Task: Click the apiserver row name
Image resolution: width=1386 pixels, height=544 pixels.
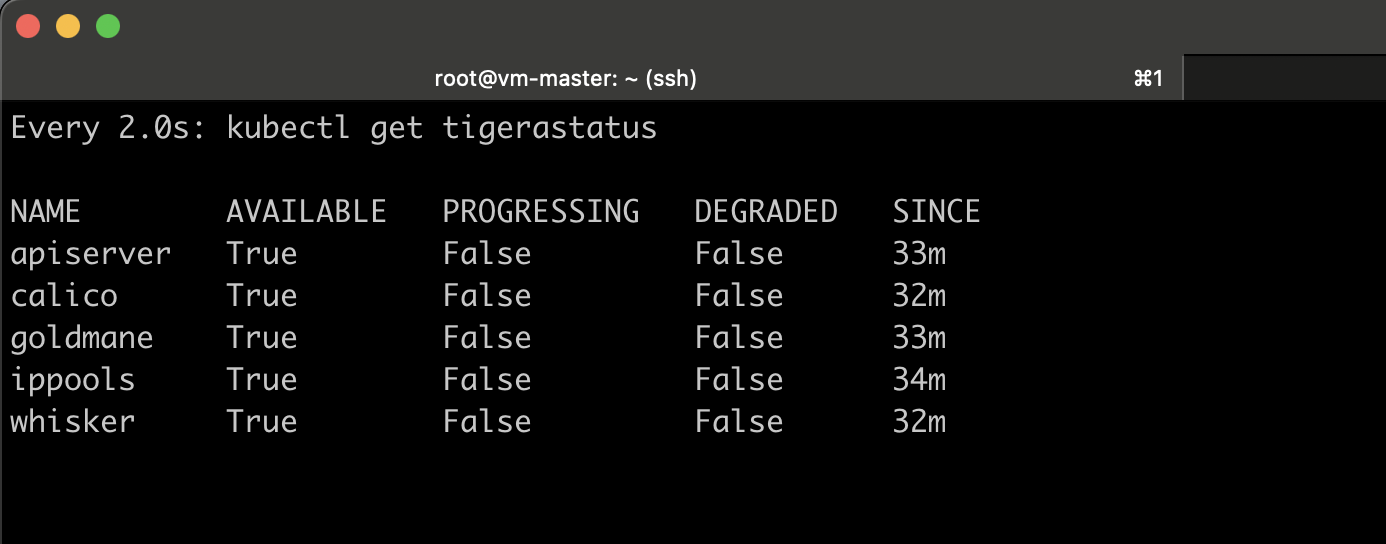Action: point(91,254)
